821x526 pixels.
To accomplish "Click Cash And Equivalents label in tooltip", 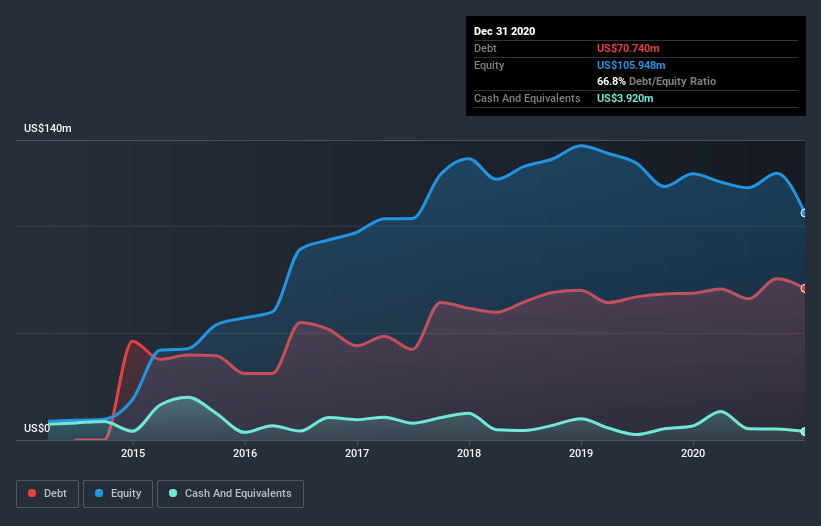I will point(527,98).
